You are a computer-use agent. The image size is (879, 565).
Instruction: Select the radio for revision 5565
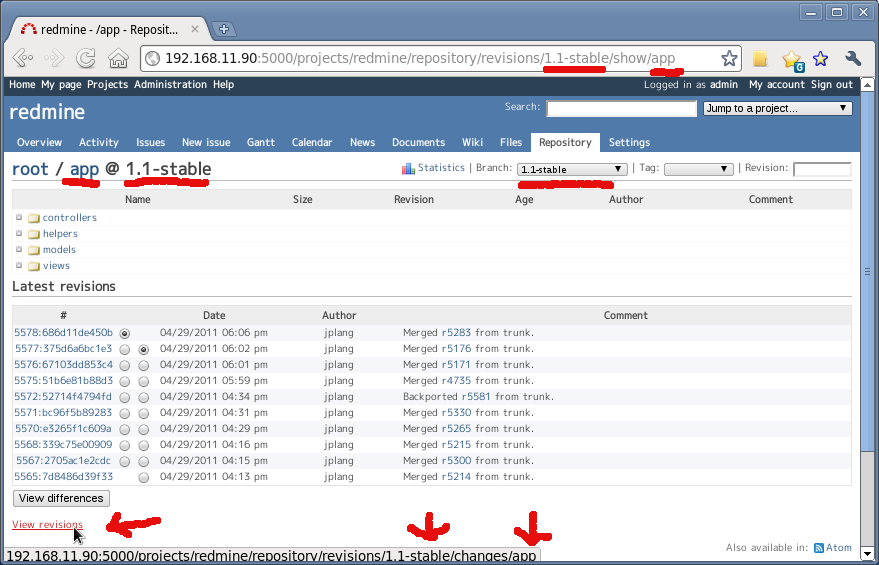click(144, 478)
